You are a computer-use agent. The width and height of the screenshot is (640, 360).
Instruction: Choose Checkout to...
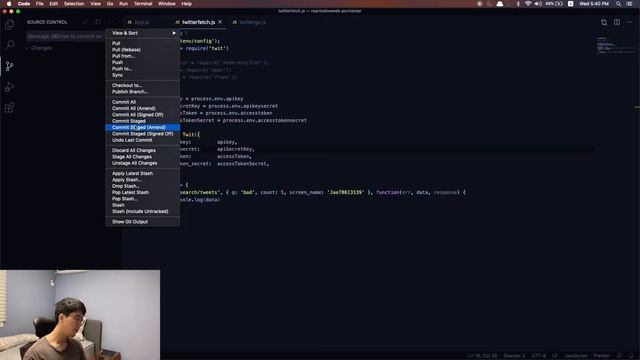(142, 85)
